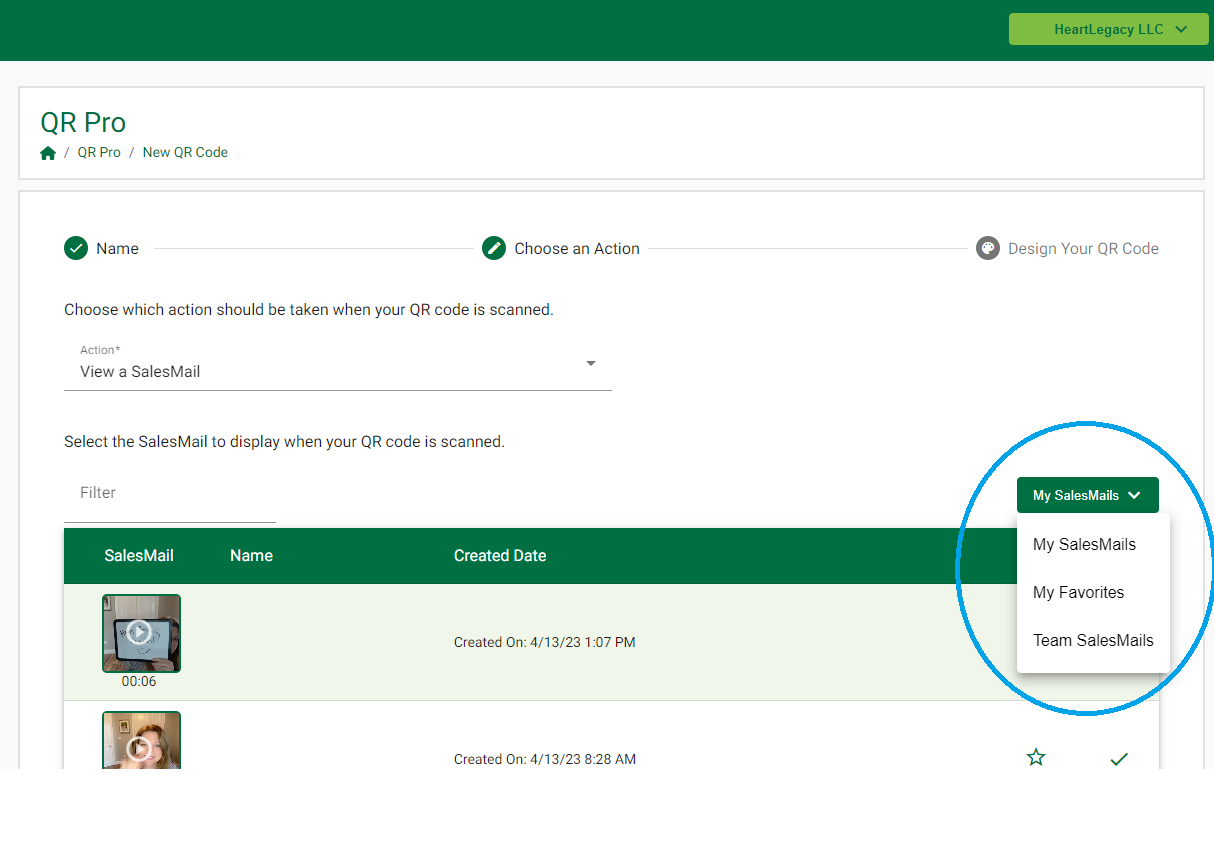Go to the QR Pro breadcrumb link
The width and height of the screenshot is (1214, 854).
pyautogui.click(x=99, y=153)
